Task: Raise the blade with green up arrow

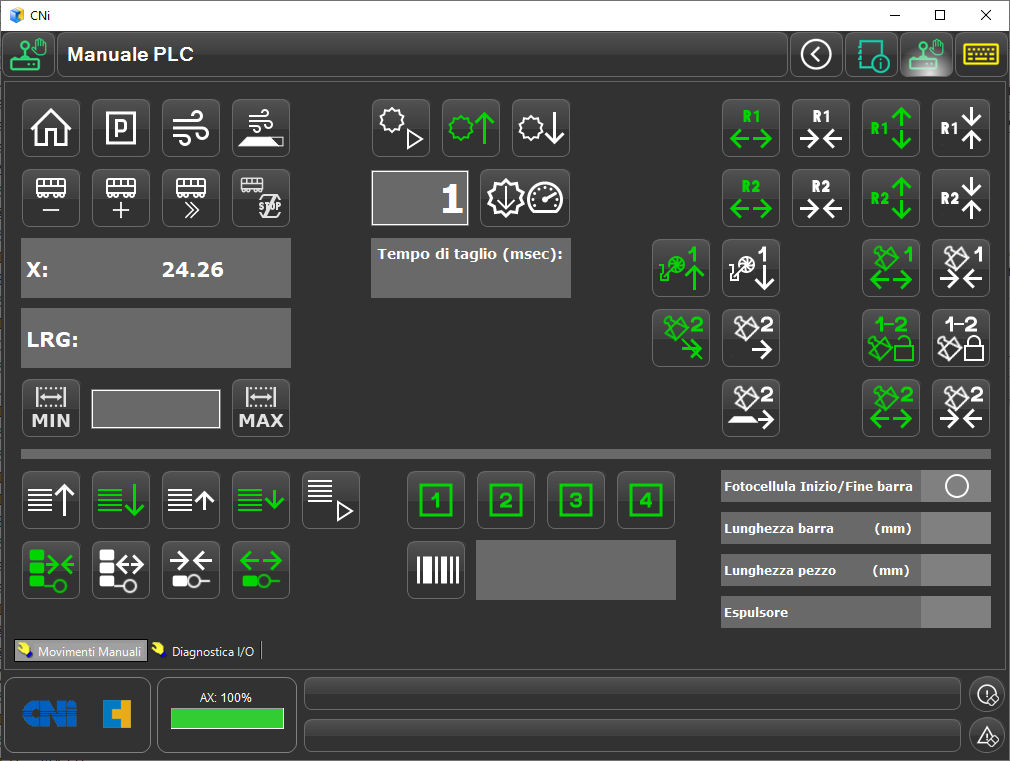Action: point(471,128)
